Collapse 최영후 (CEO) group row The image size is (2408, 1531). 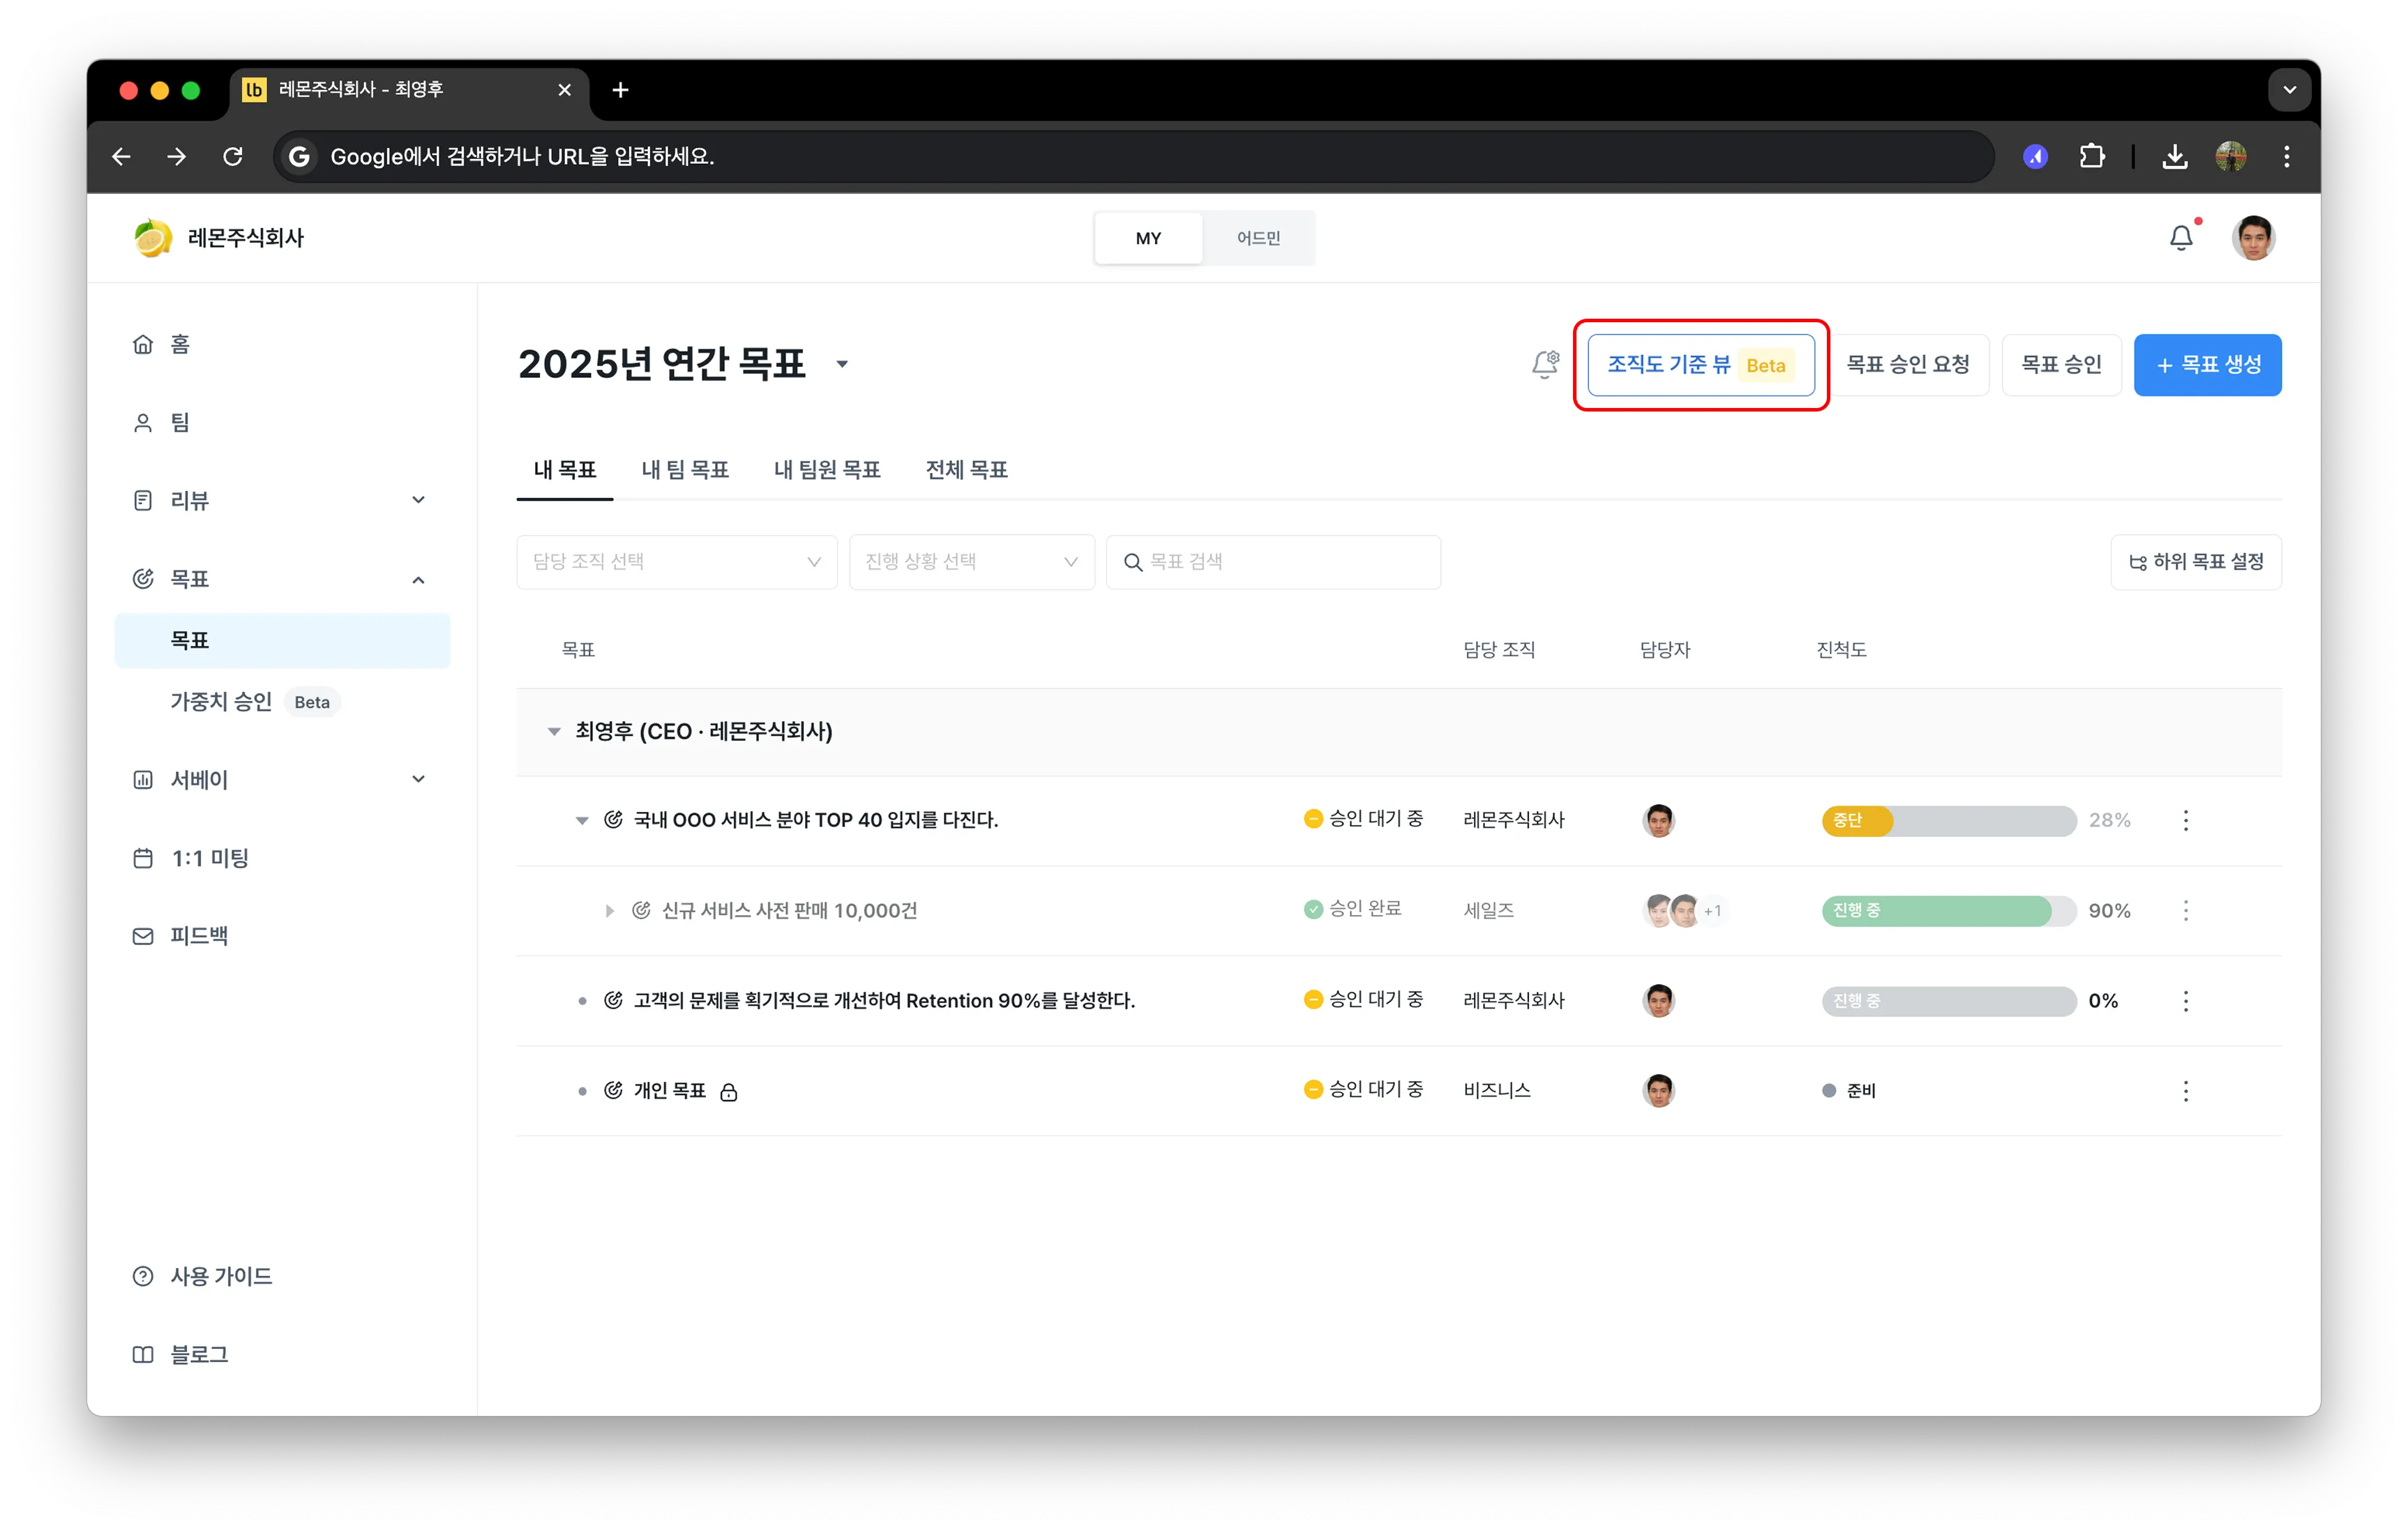(x=554, y=731)
